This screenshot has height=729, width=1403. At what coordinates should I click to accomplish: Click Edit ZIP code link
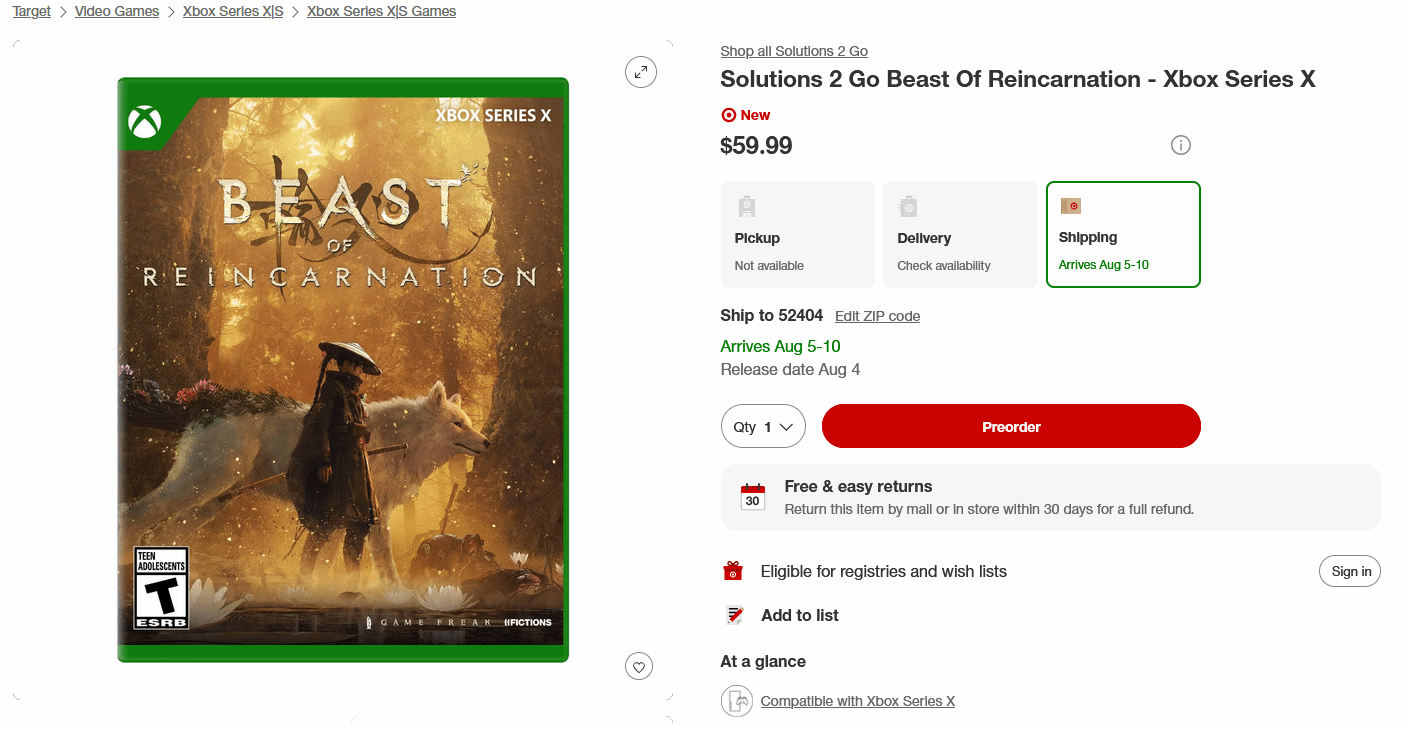[x=877, y=316]
